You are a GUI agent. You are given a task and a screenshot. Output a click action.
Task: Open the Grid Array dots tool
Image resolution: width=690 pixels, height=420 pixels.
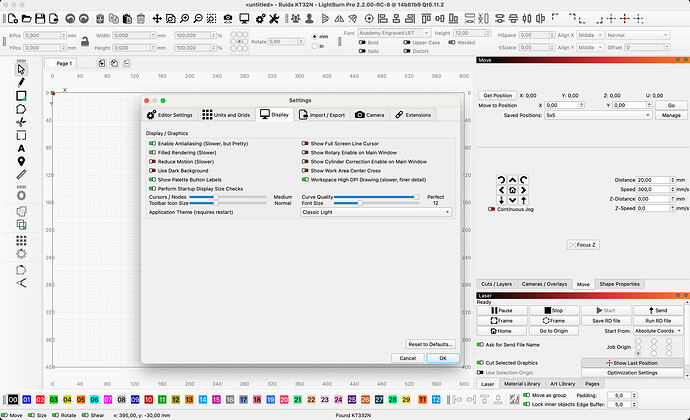click(x=21, y=240)
